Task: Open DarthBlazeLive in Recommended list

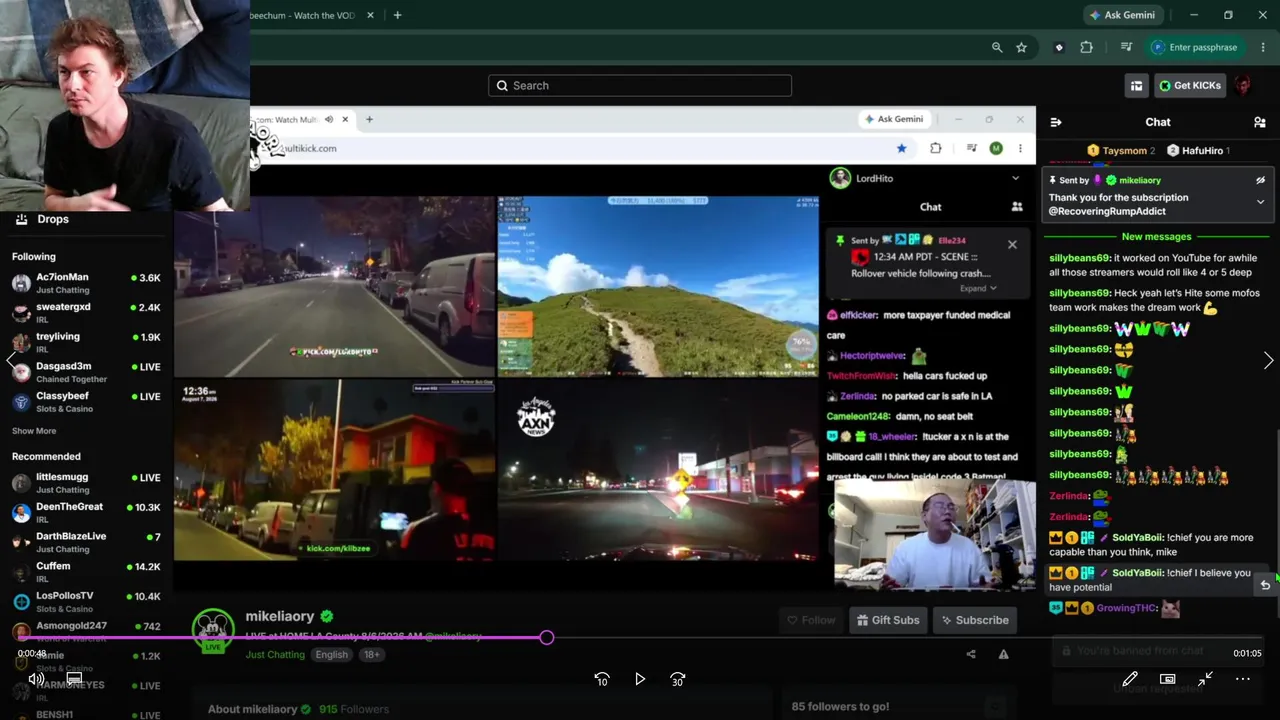Action: point(86,543)
